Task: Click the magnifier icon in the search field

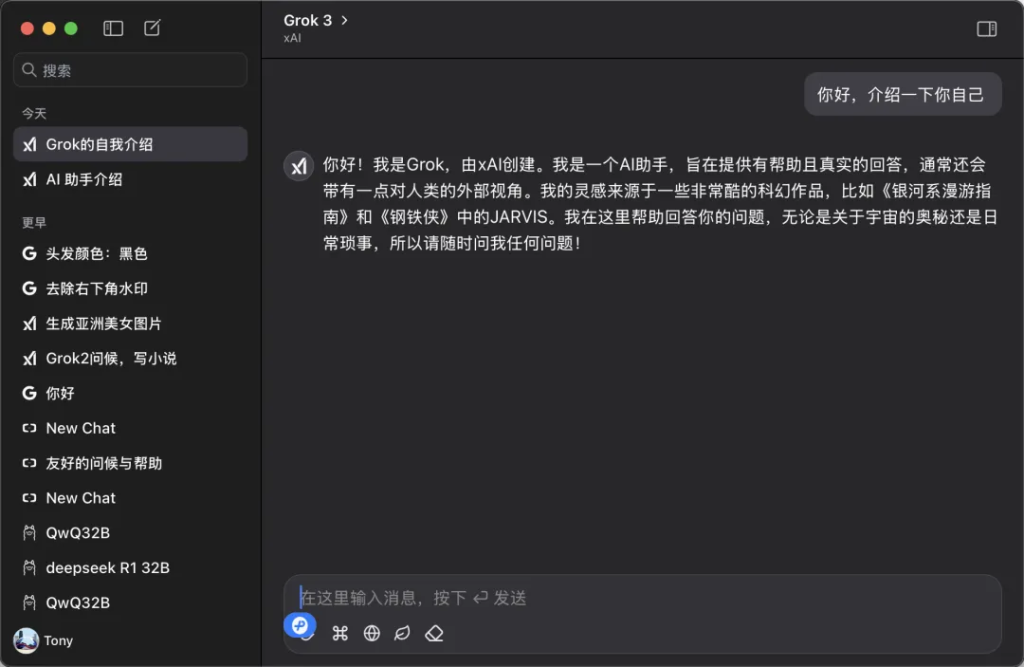Action: [x=29, y=70]
